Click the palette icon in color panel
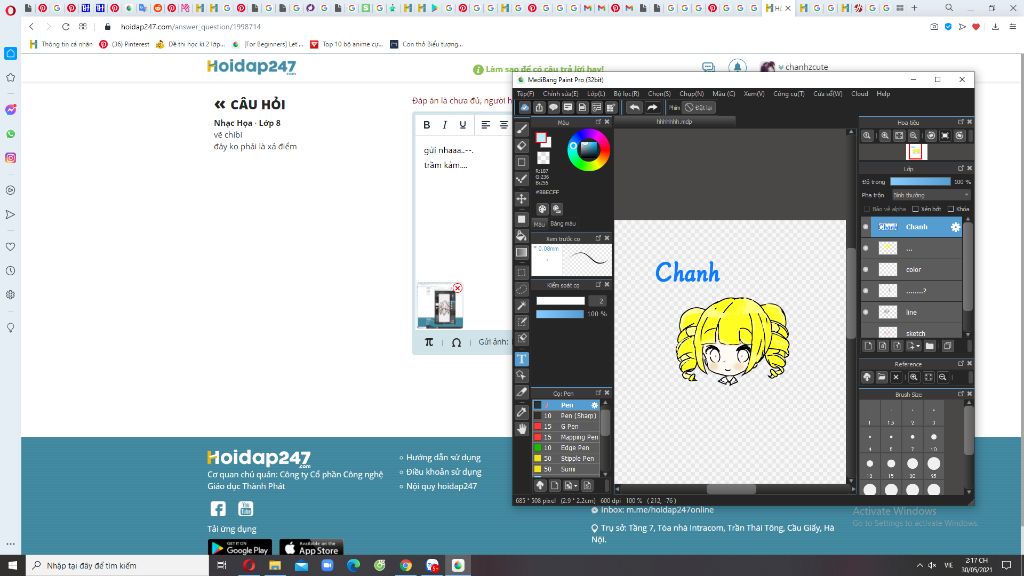The width and height of the screenshot is (1024, 576). tap(542, 209)
